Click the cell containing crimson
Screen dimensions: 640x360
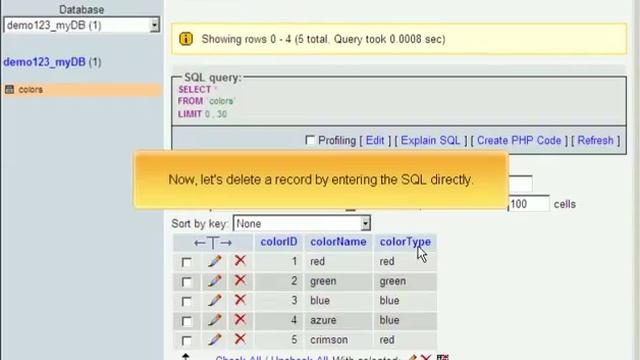tap(338, 340)
